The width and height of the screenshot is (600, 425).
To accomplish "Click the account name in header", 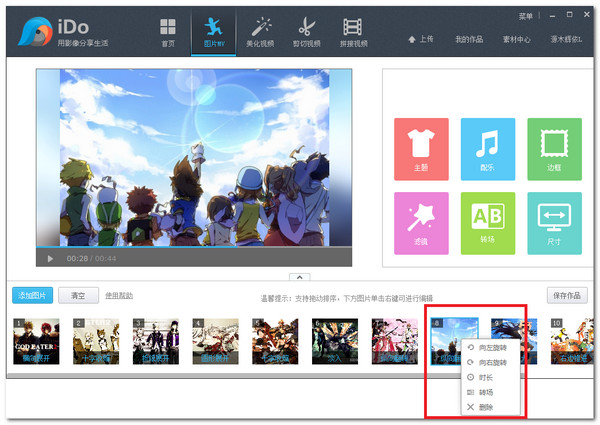I will (x=566, y=39).
